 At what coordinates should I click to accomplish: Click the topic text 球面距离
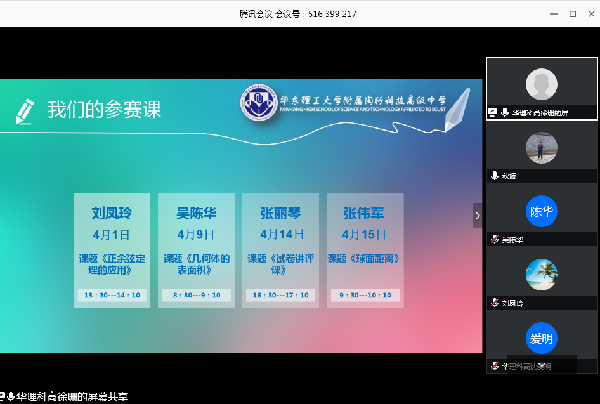tap(364, 259)
